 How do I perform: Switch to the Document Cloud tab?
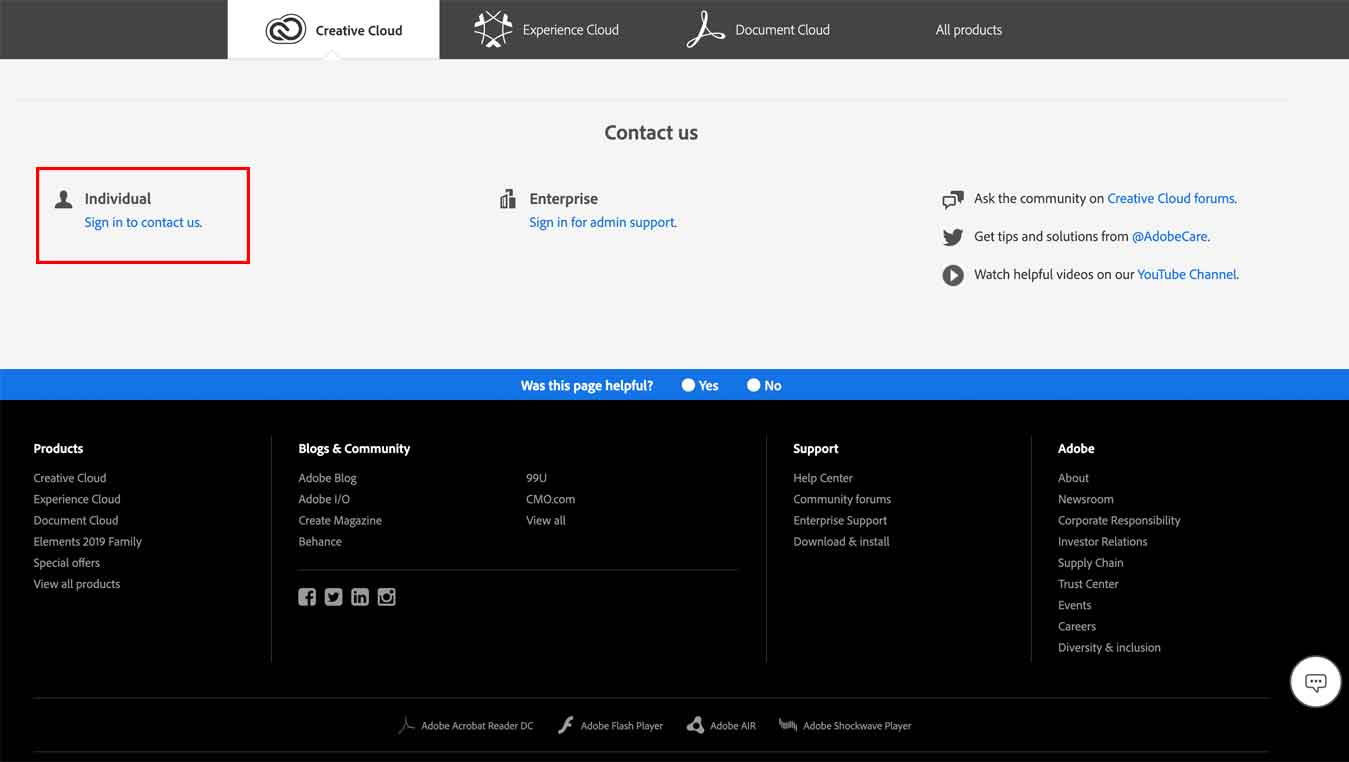[759, 30]
